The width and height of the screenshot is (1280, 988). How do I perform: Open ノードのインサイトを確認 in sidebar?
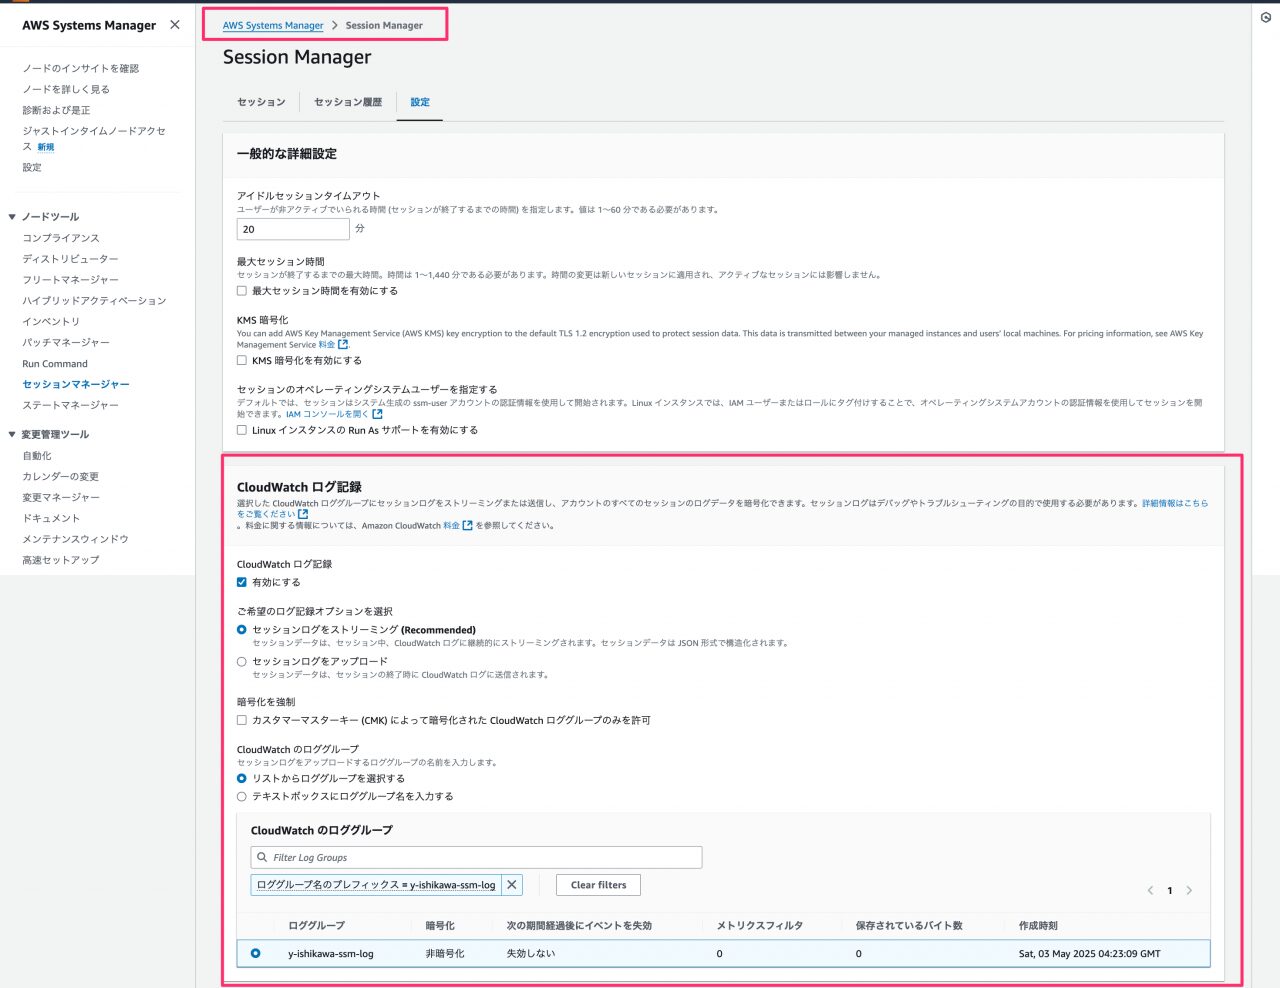pyautogui.click(x=81, y=69)
